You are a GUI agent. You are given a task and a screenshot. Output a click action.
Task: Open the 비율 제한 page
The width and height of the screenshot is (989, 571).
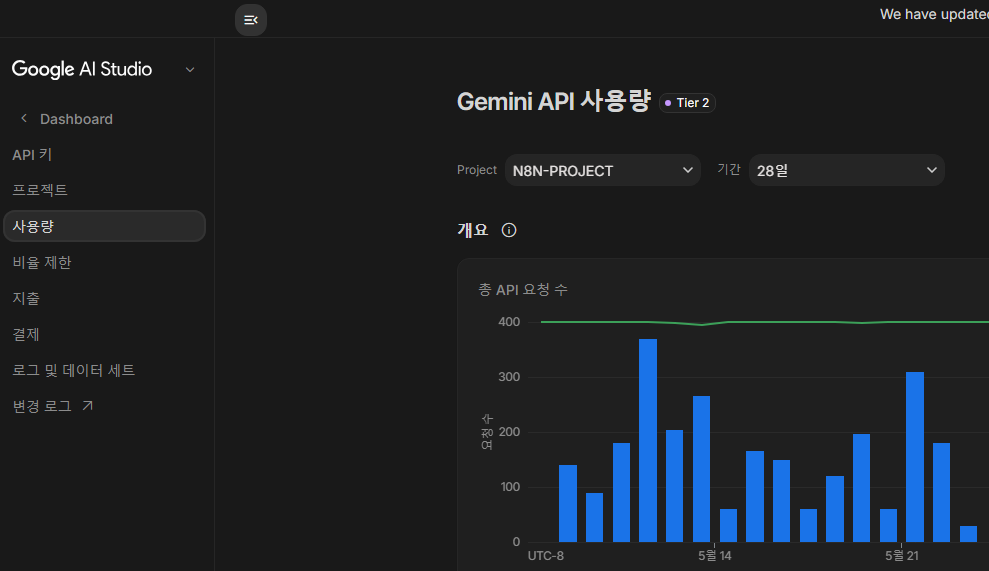[x=42, y=262]
